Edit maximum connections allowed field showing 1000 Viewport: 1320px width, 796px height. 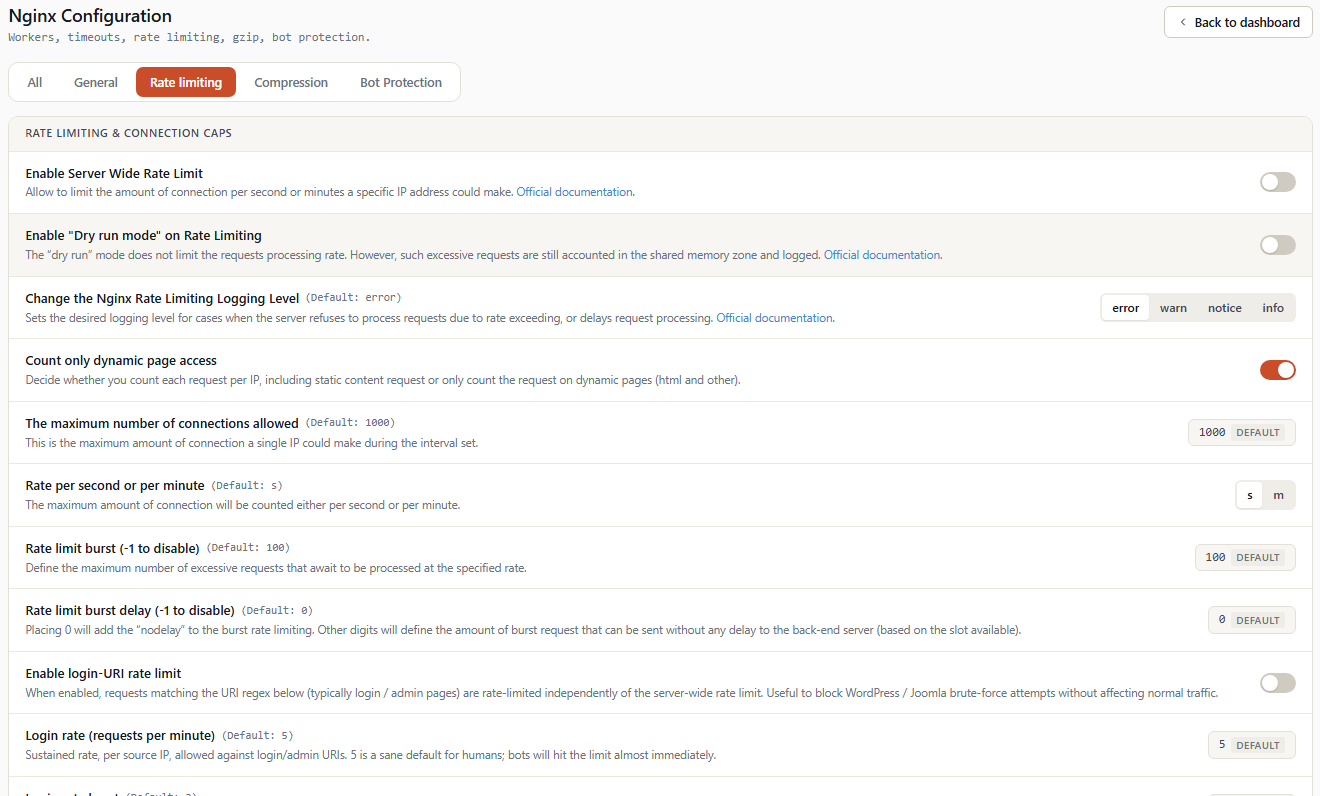pos(1242,432)
